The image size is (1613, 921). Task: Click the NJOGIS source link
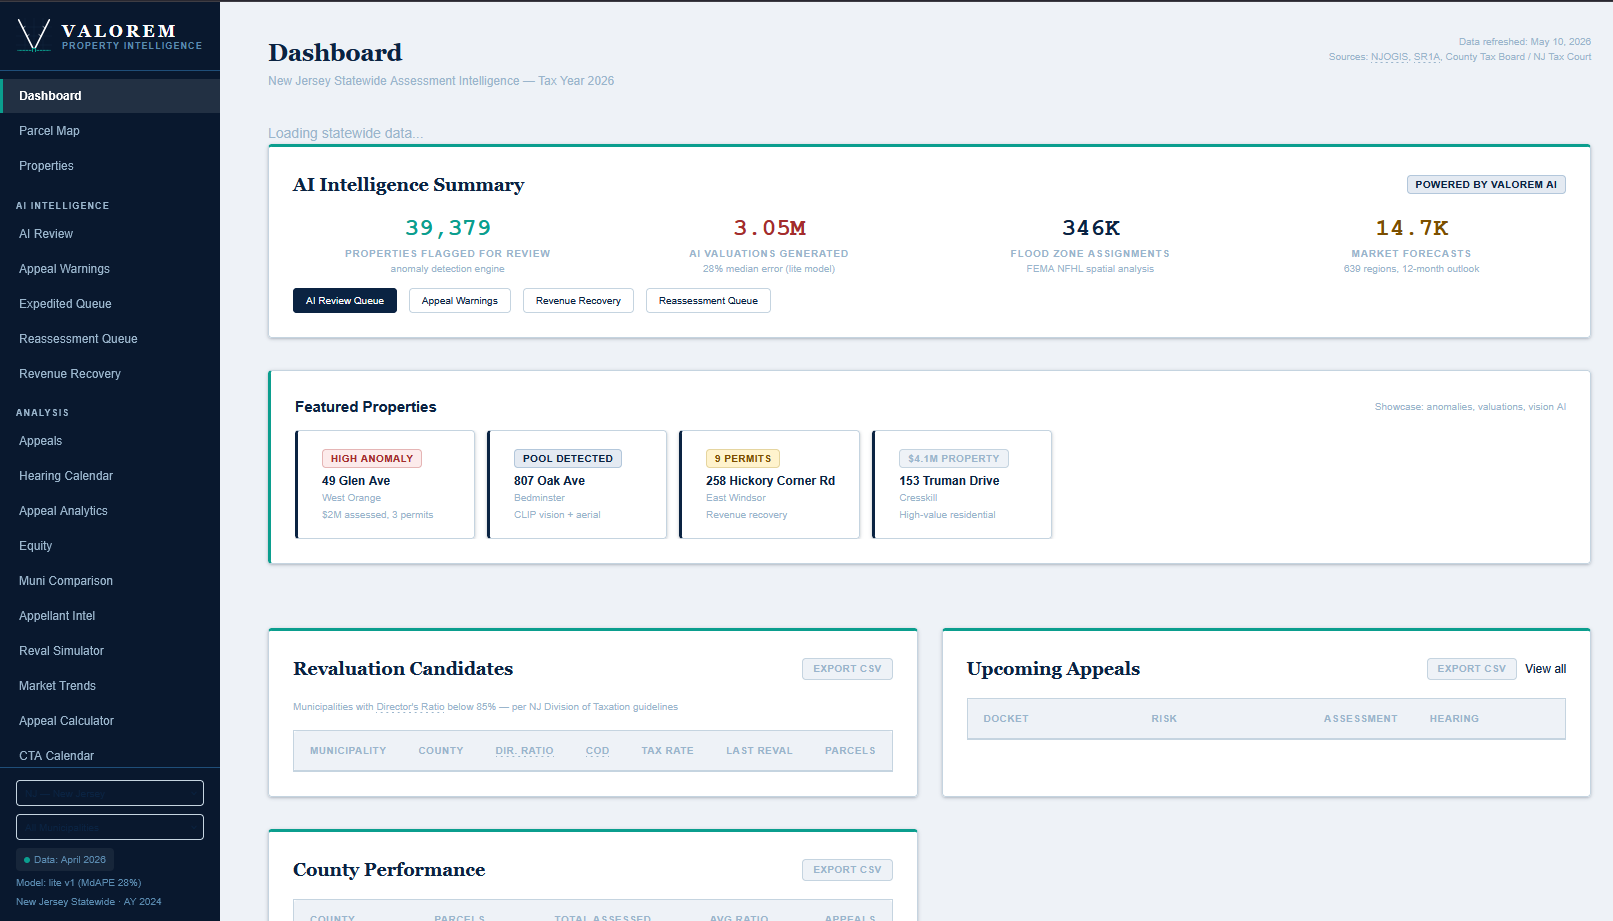[1389, 57]
